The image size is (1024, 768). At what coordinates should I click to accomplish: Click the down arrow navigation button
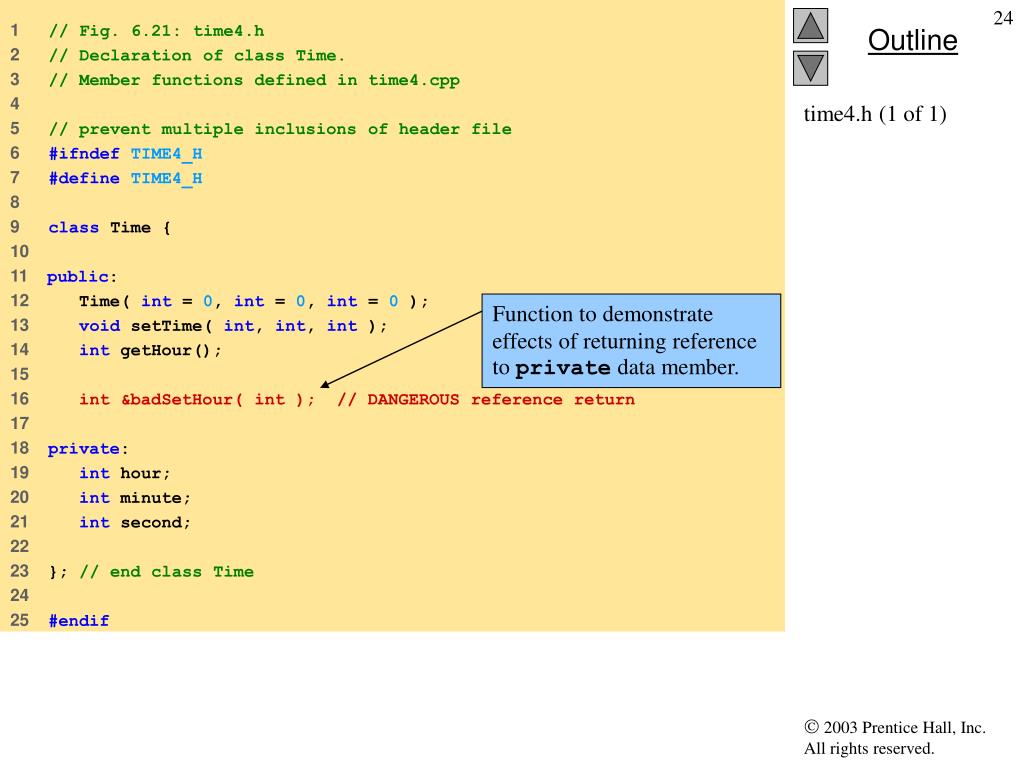[810, 68]
